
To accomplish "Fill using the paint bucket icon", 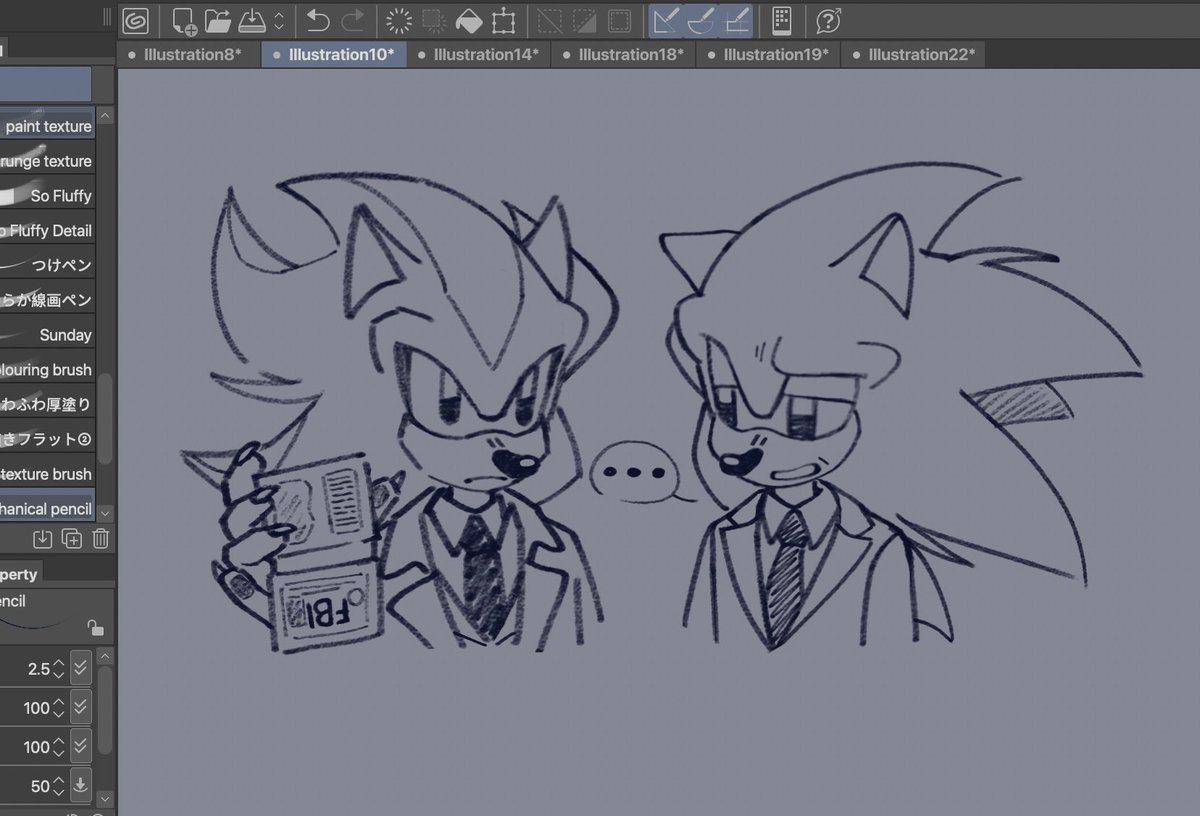I will click(x=468, y=20).
